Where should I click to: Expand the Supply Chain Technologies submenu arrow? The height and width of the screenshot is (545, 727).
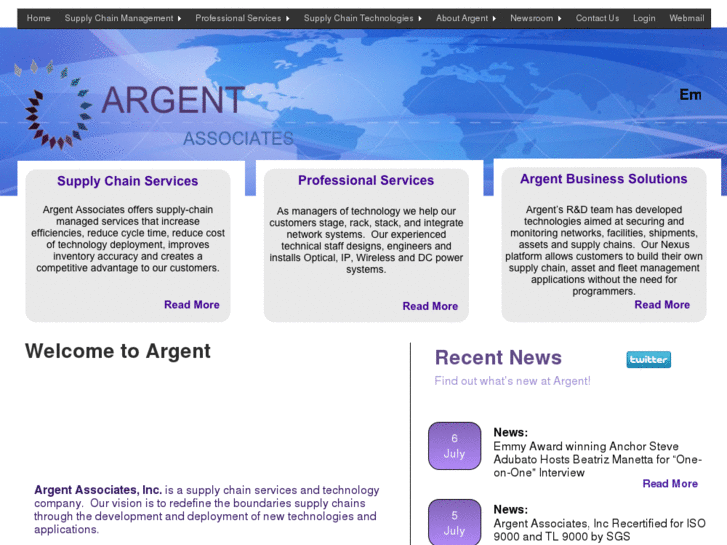pos(420,19)
